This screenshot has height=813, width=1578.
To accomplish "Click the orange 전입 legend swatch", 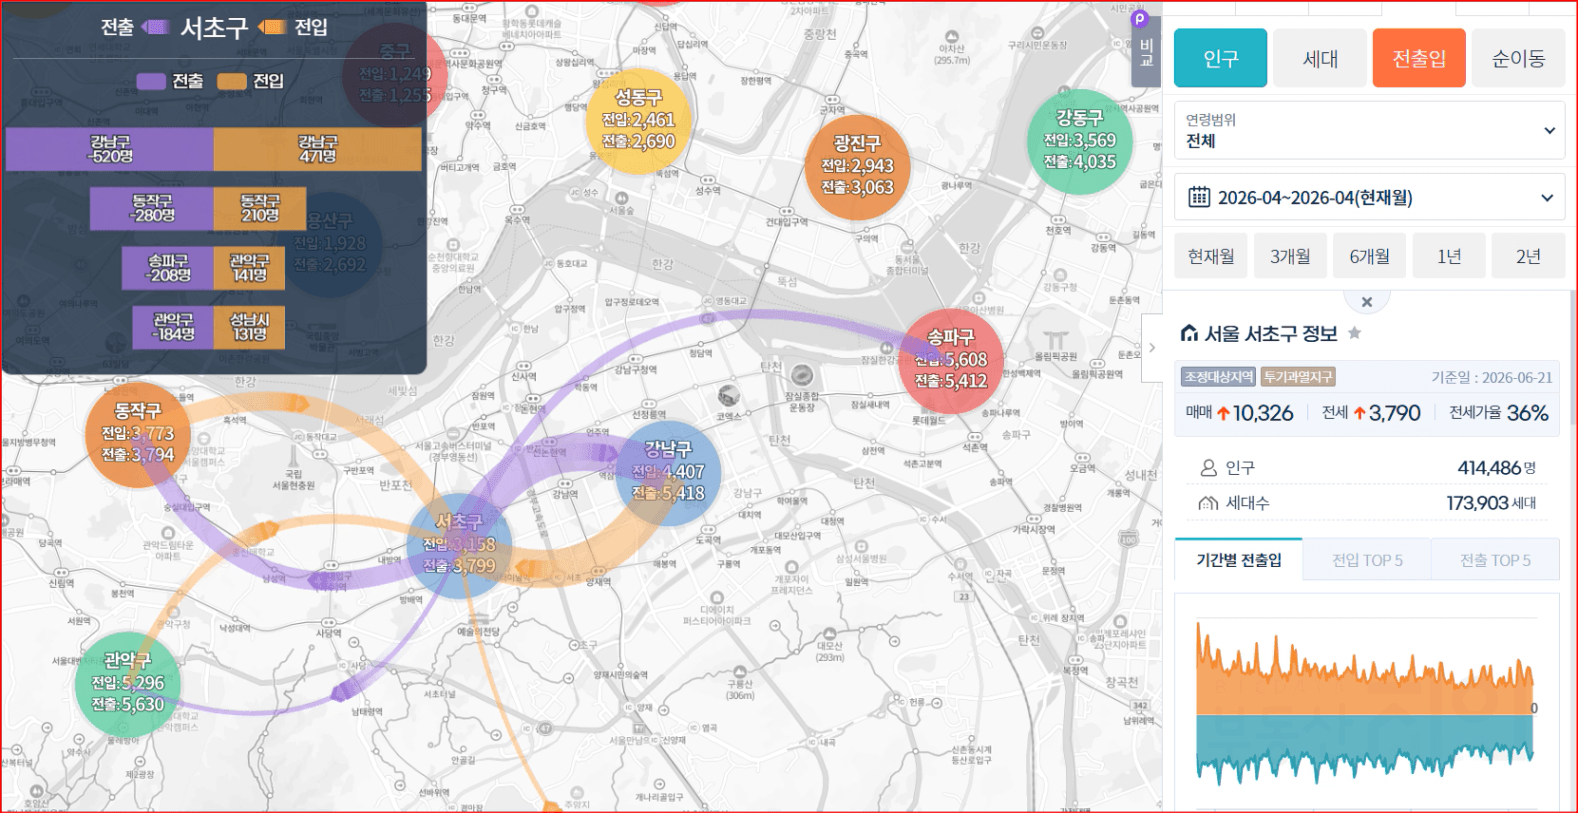I will 232,81.
